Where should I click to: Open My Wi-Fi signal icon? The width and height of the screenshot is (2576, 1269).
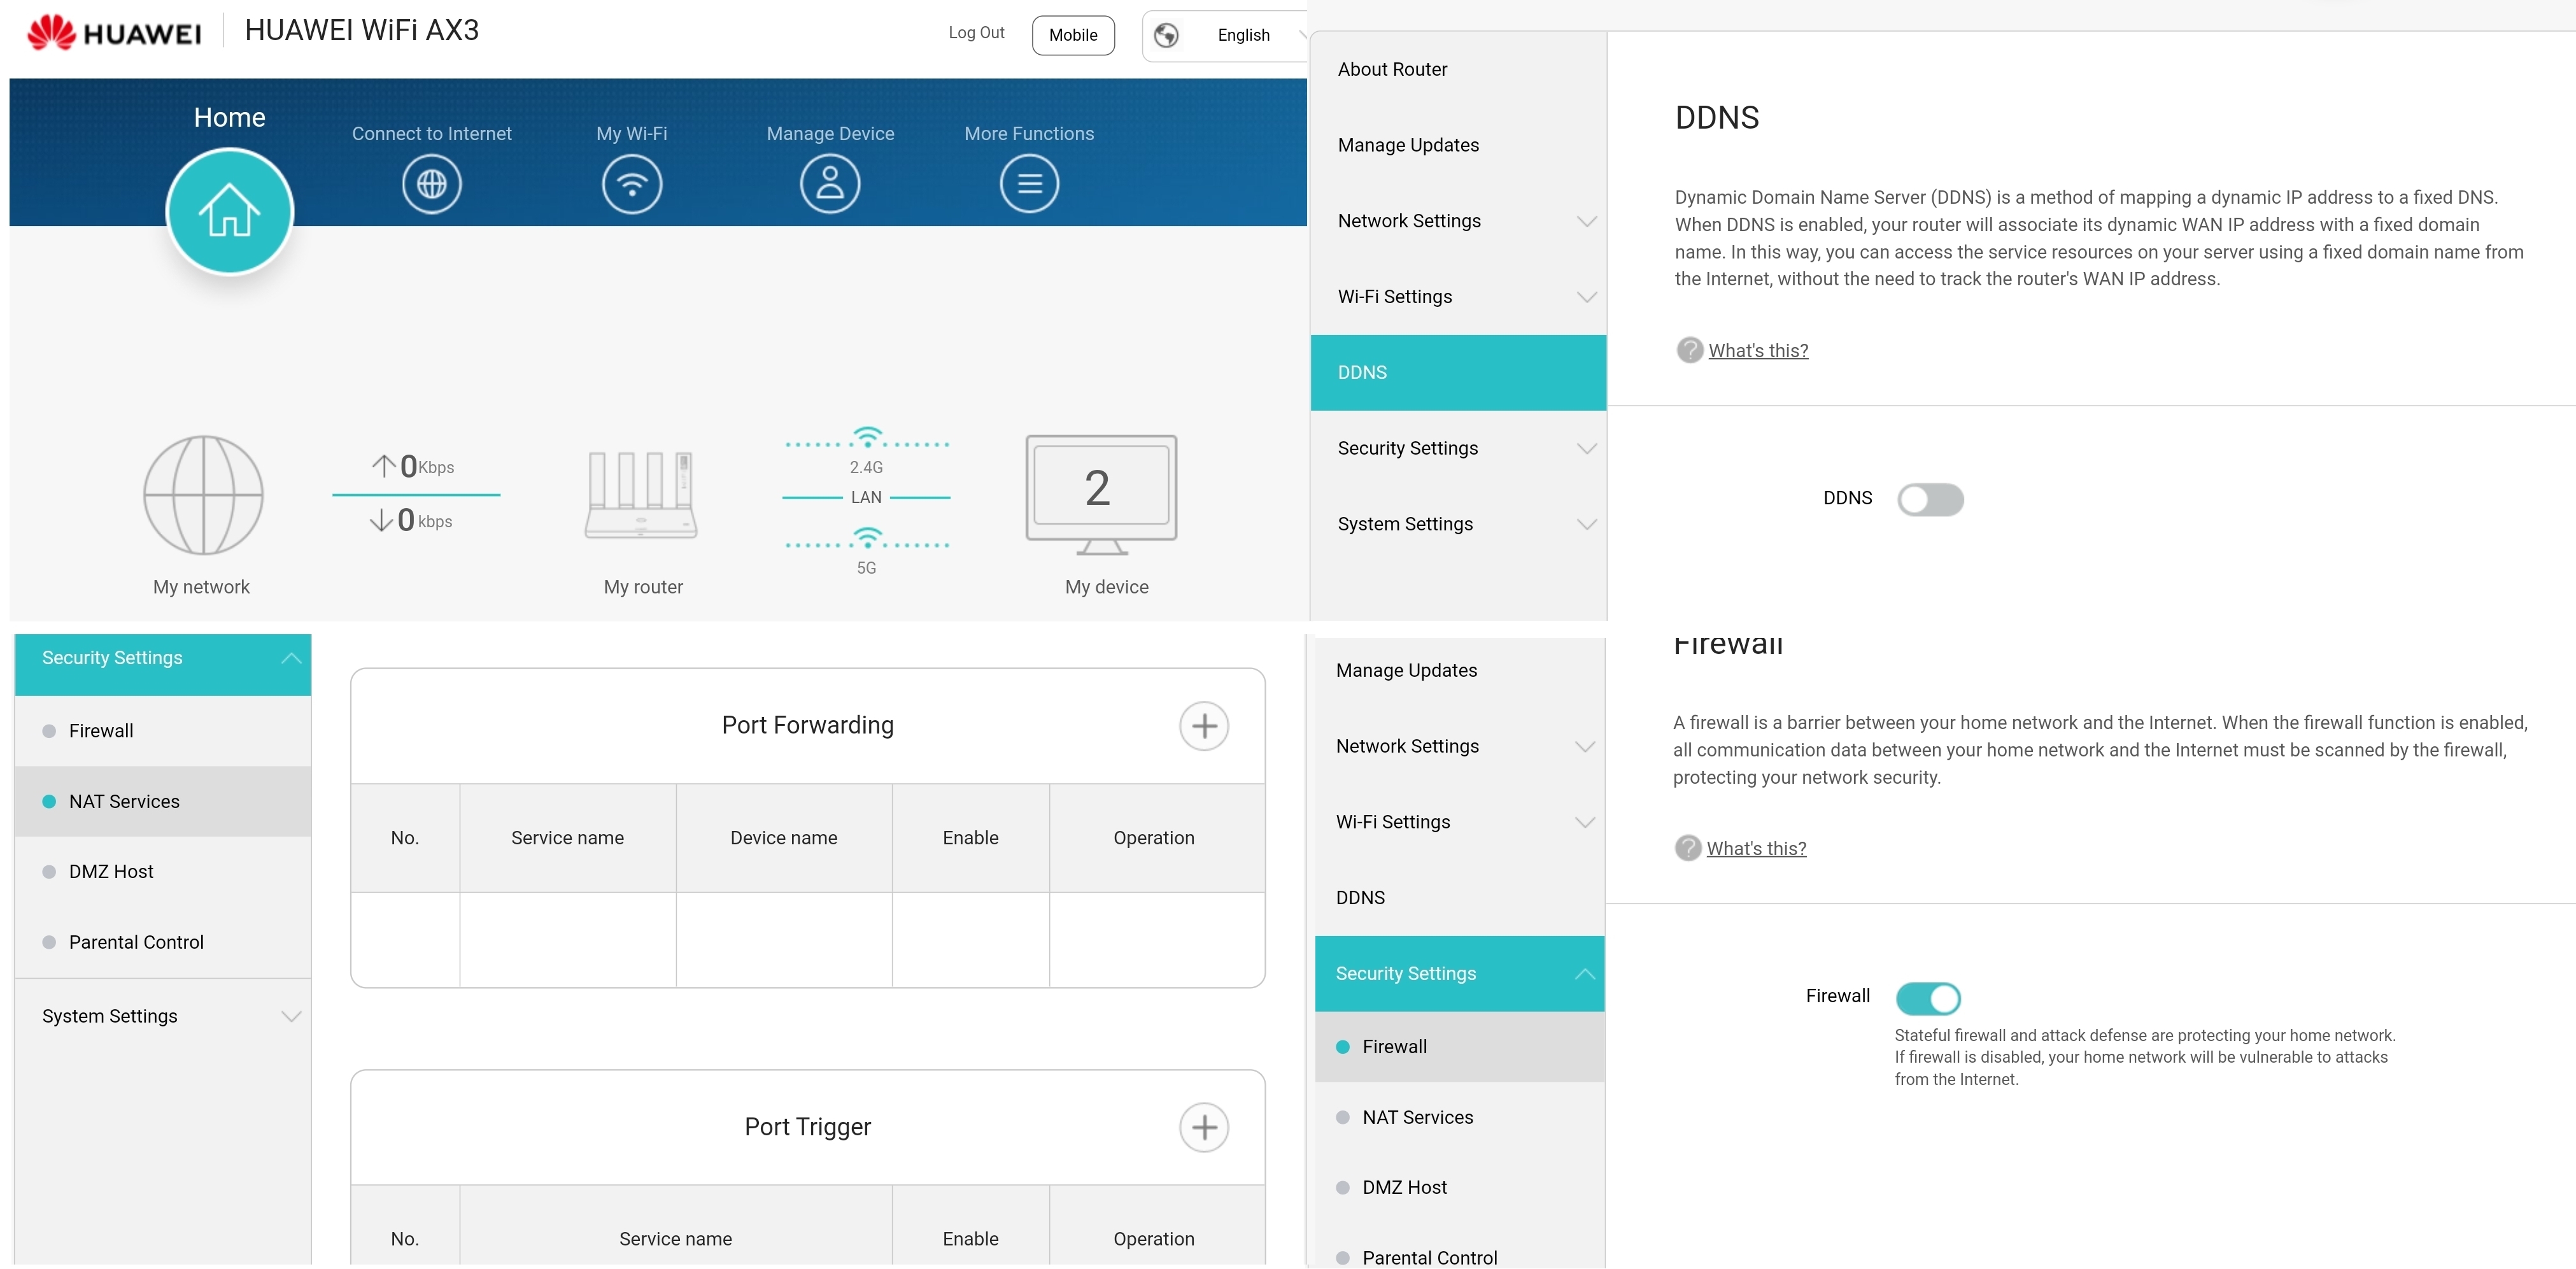click(631, 184)
